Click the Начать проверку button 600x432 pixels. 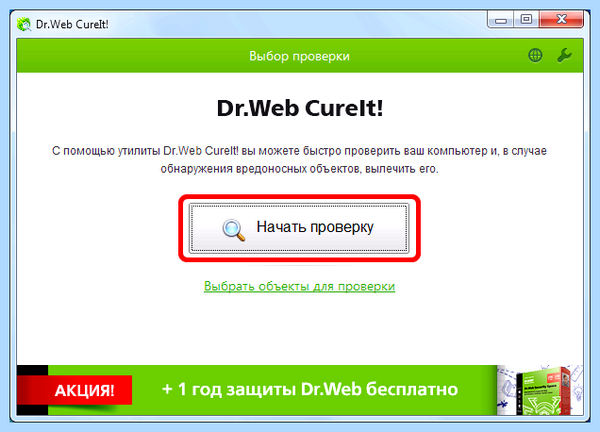[x=299, y=228]
